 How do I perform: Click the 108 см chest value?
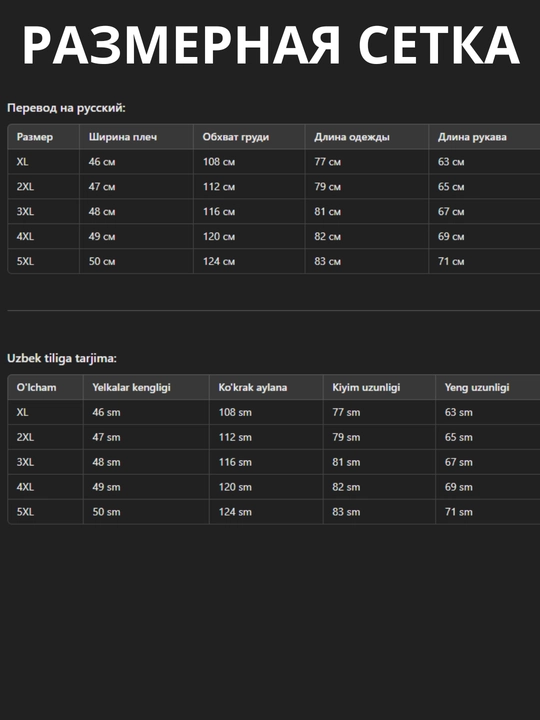click(x=219, y=162)
